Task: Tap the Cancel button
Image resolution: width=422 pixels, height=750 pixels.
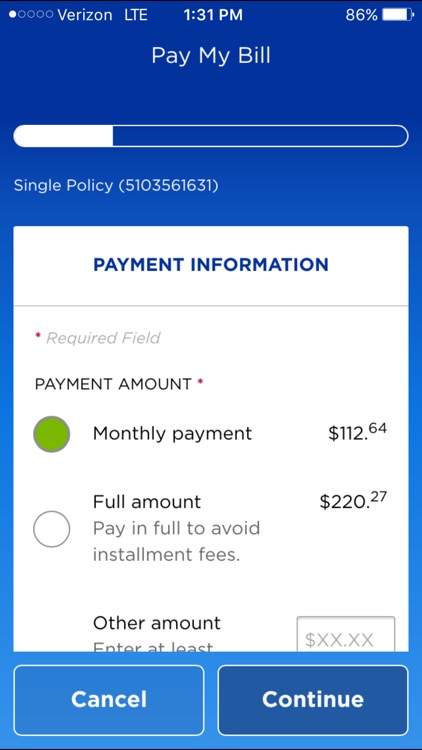Action: (x=109, y=700)
